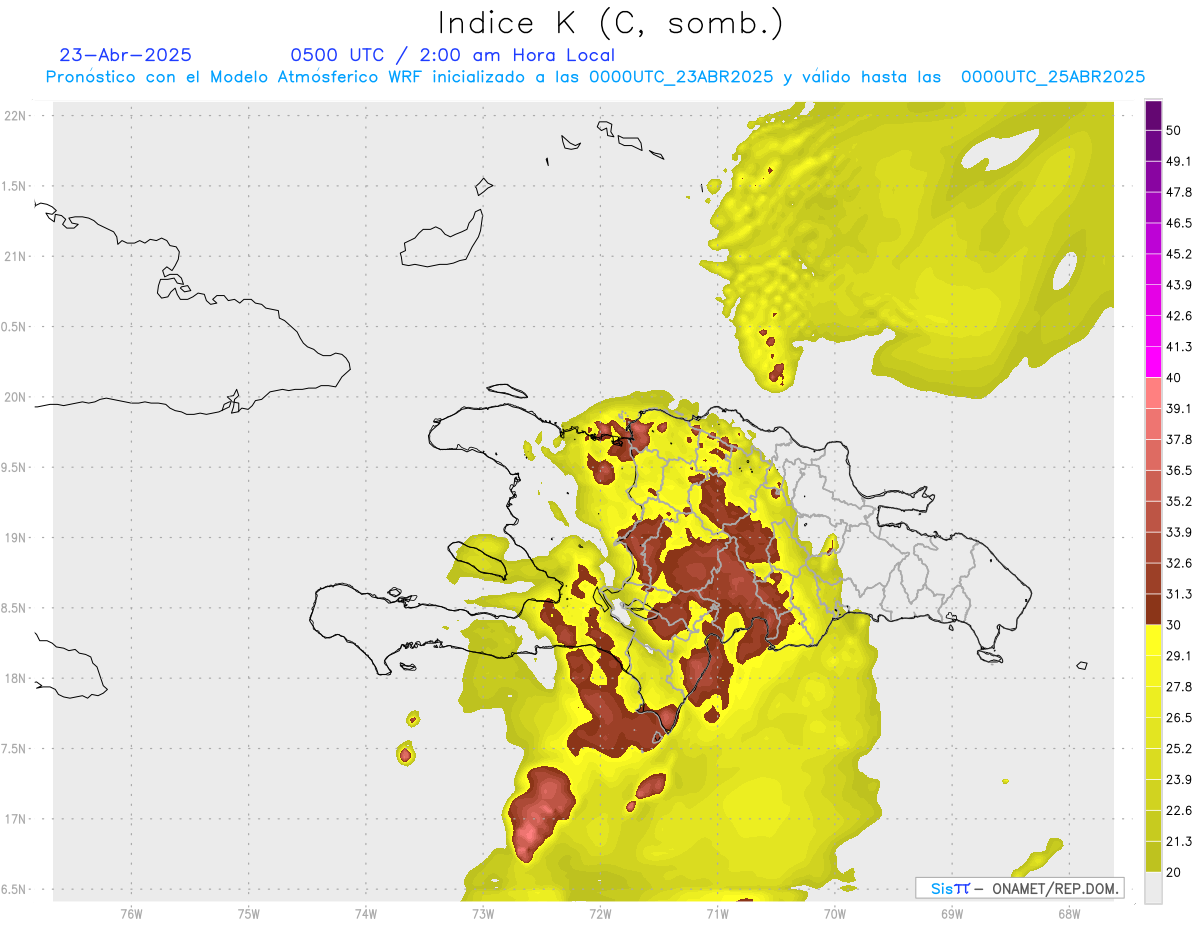This screenshot has width=1200, height=927.
Task: Click the 19N latitude label
Action: [x=17, y=538]
